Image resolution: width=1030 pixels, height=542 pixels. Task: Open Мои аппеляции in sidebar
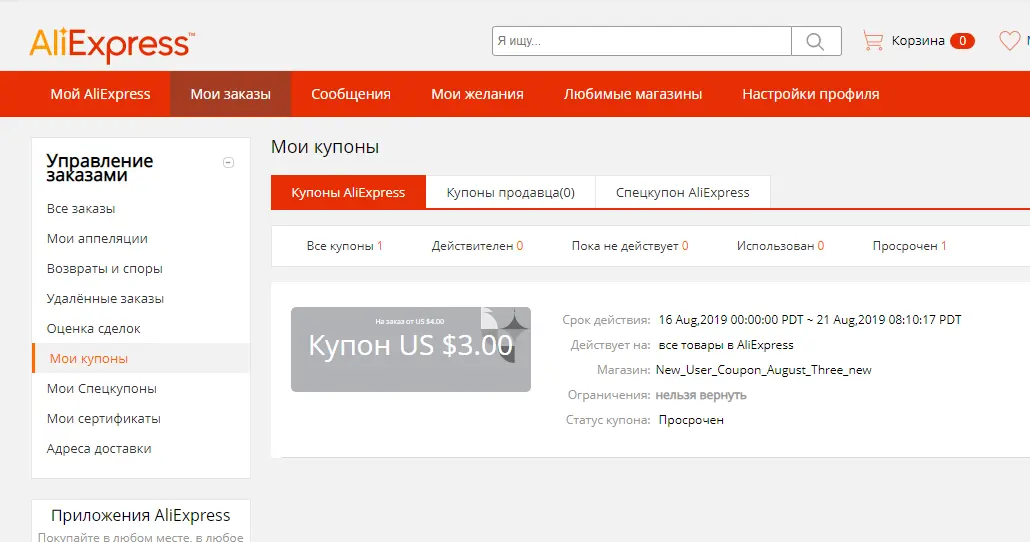(97, 238)
